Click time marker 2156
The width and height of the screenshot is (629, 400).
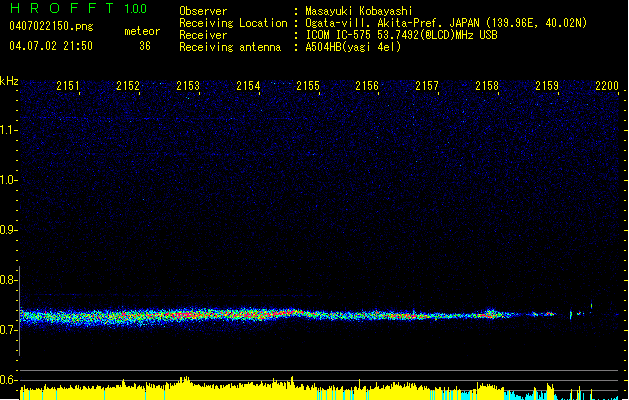click(367, 86)
